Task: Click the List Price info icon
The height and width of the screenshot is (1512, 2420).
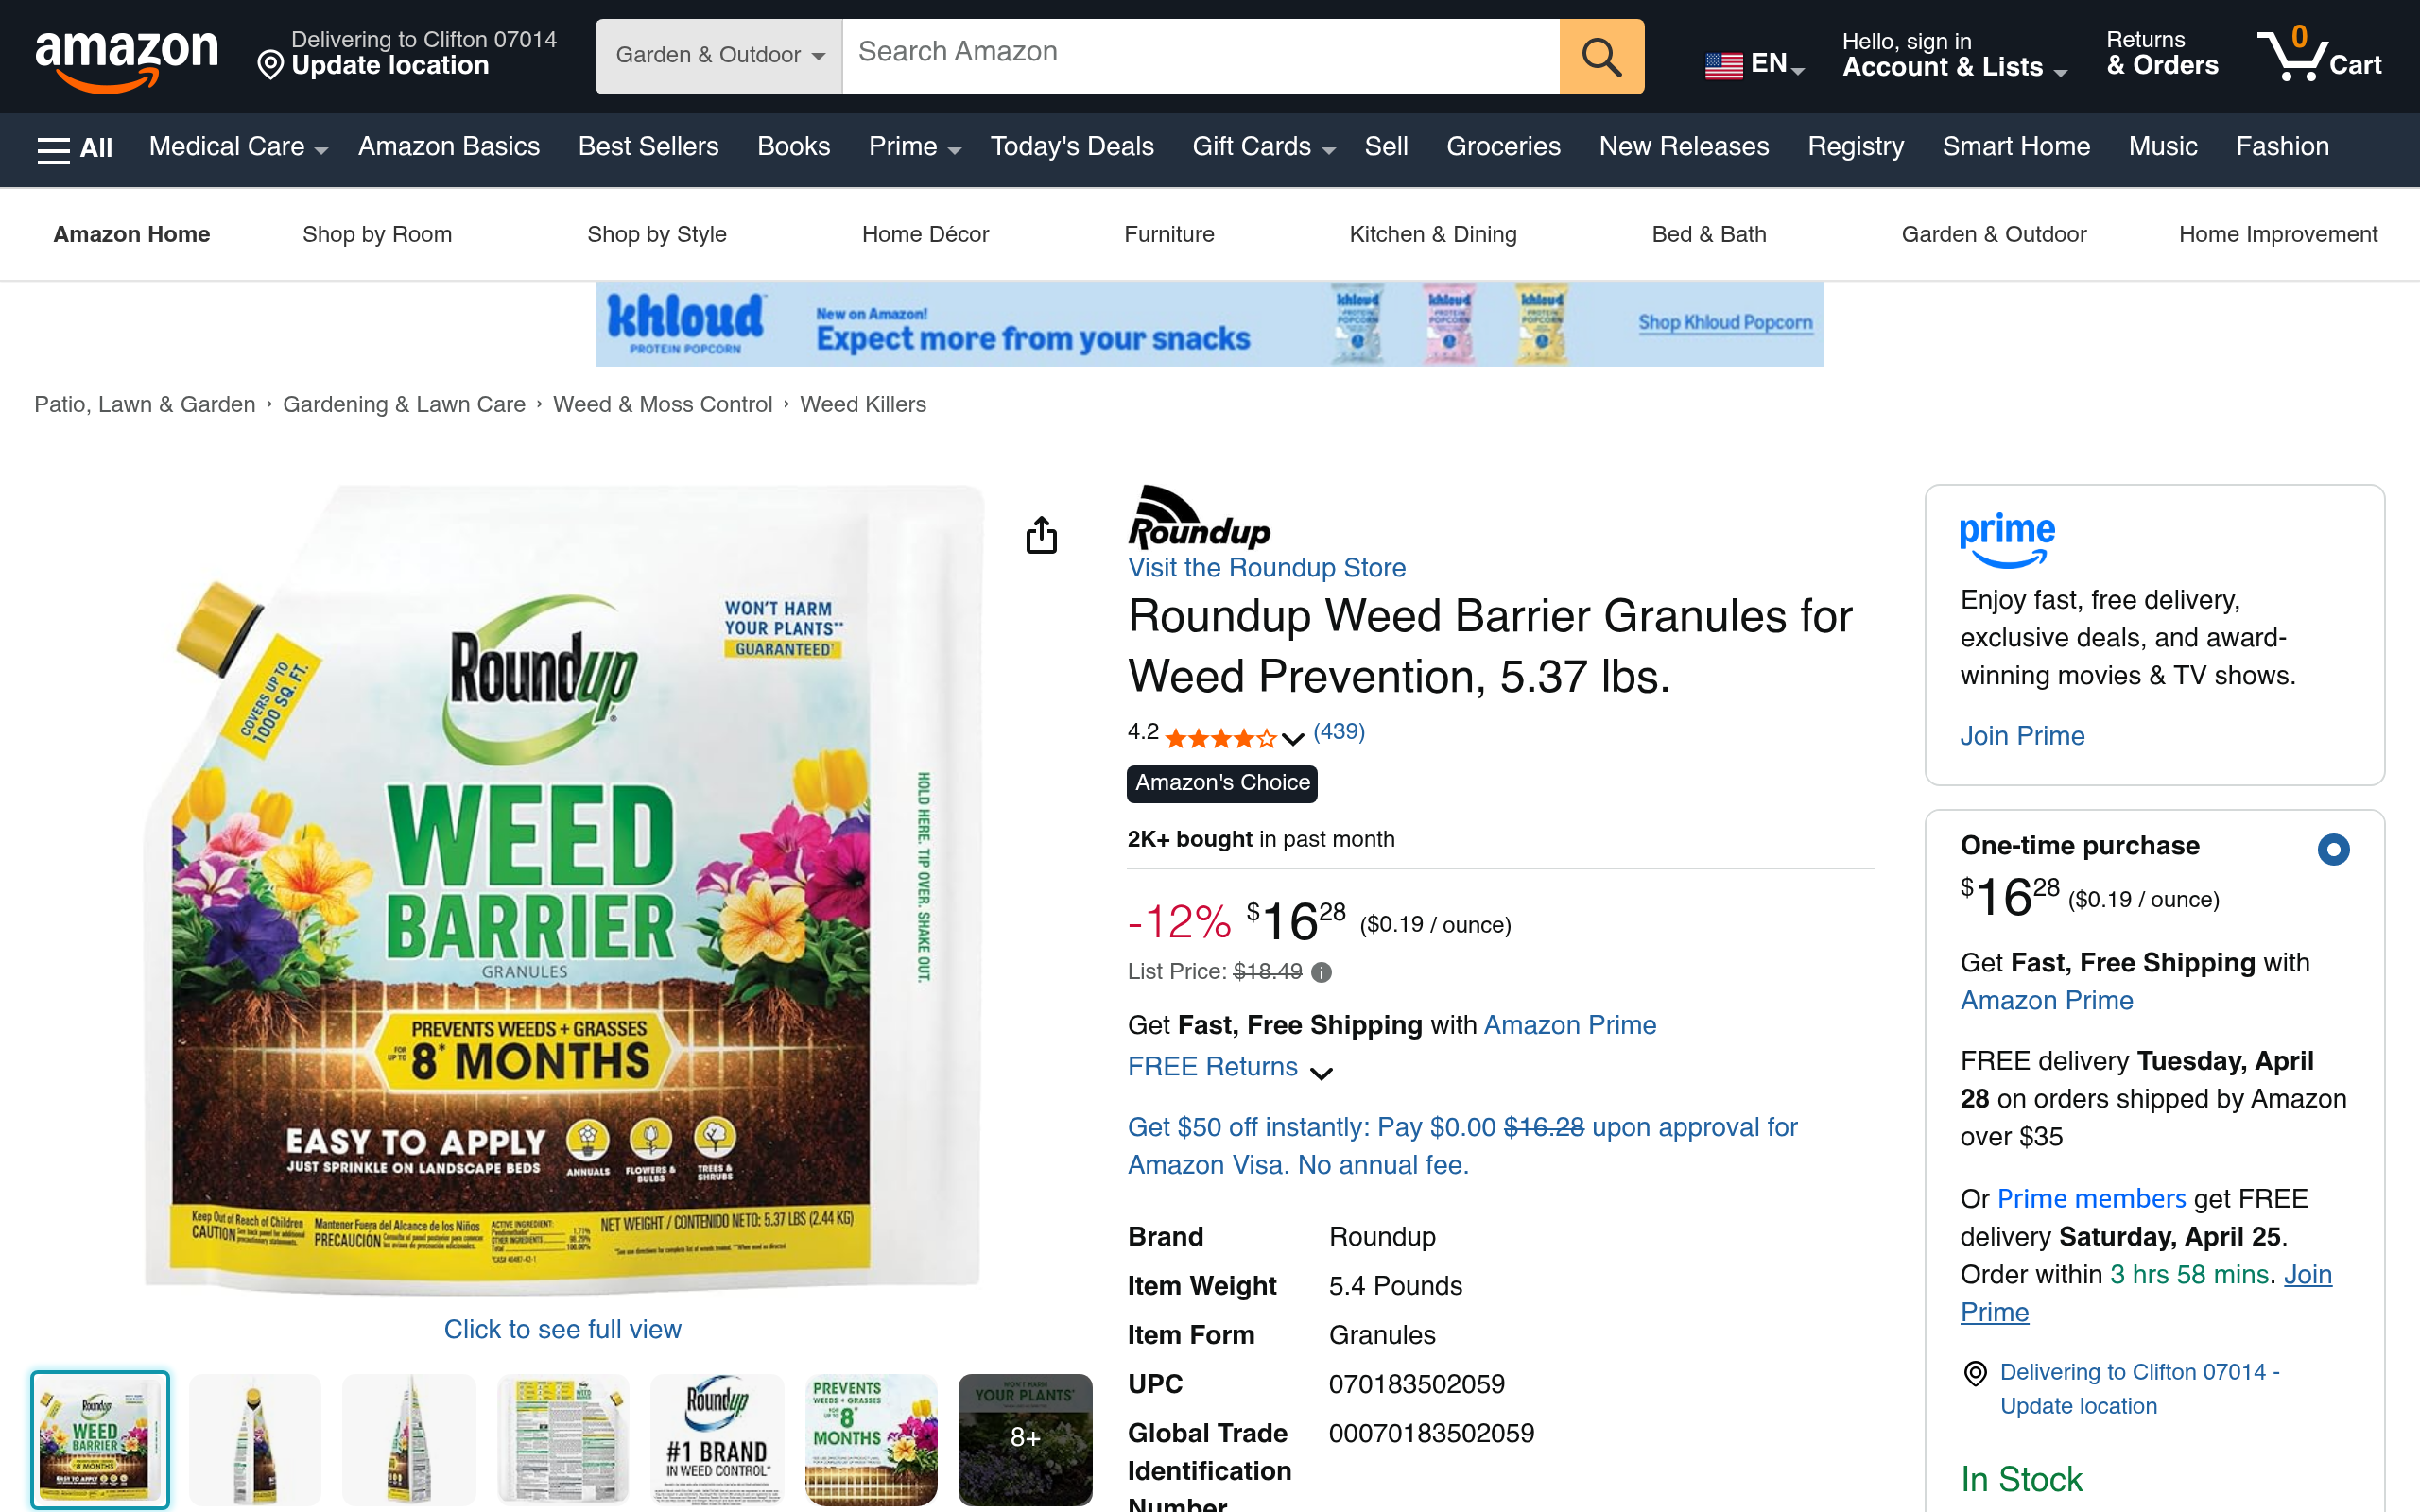Action: click(1321, 972)
